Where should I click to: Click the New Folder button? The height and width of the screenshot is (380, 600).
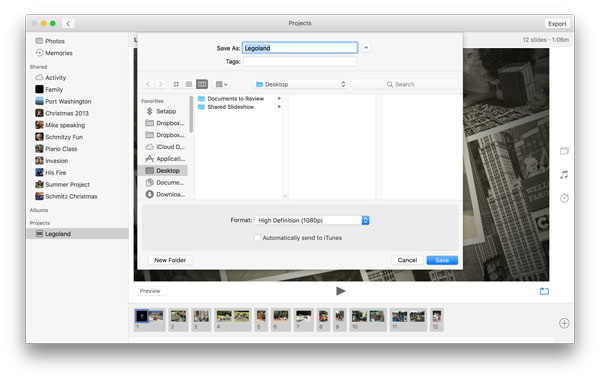pyautogui.click(x=170, y=260)
